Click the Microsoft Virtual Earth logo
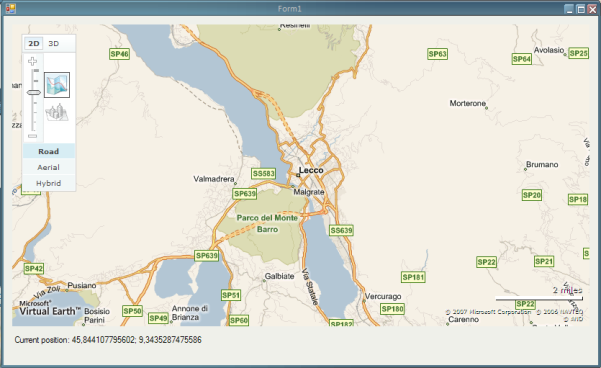Viewport: 601px width, 368px height. point(50,309)
